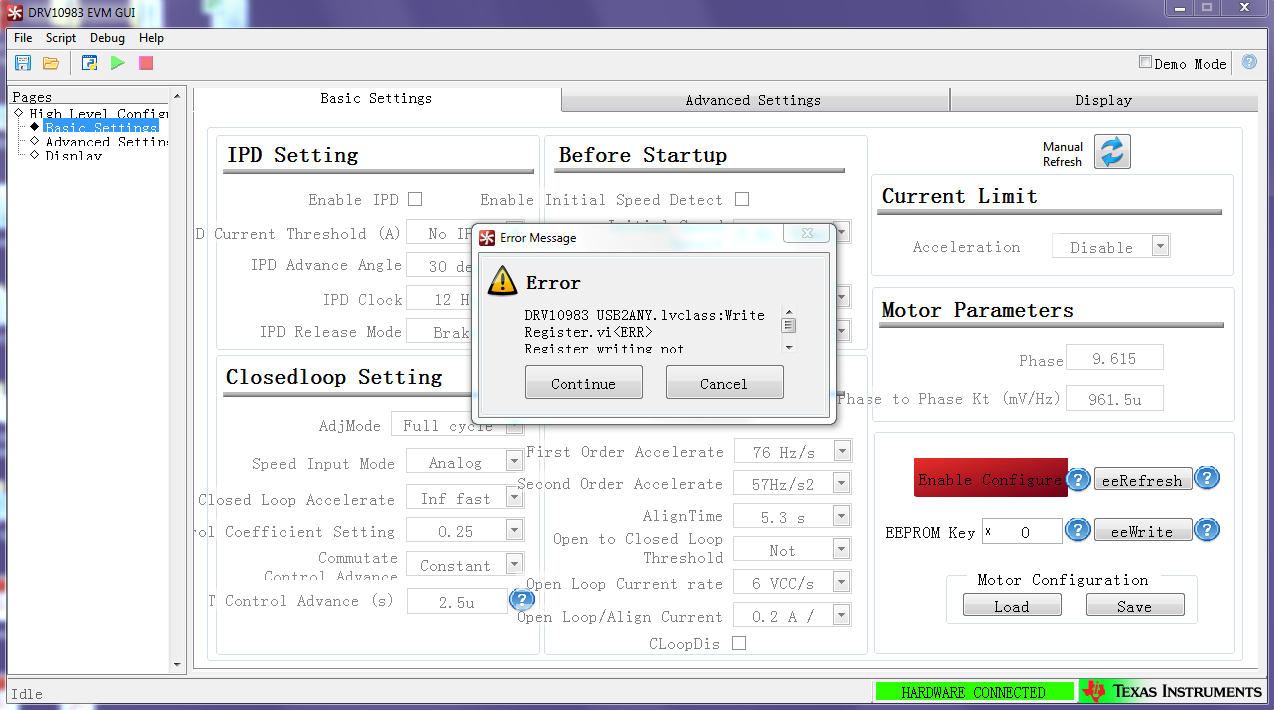This screenshot has height=710, width=1274.
Task: Click Pages panel scroll down arrow
Action: 178,664
